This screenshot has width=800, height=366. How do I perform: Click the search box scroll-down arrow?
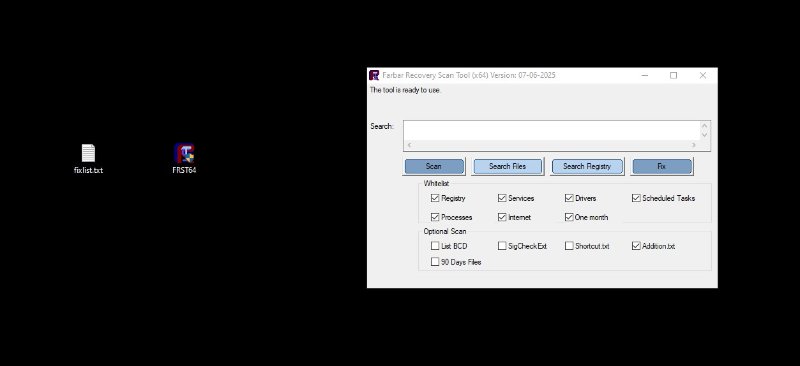705,135
